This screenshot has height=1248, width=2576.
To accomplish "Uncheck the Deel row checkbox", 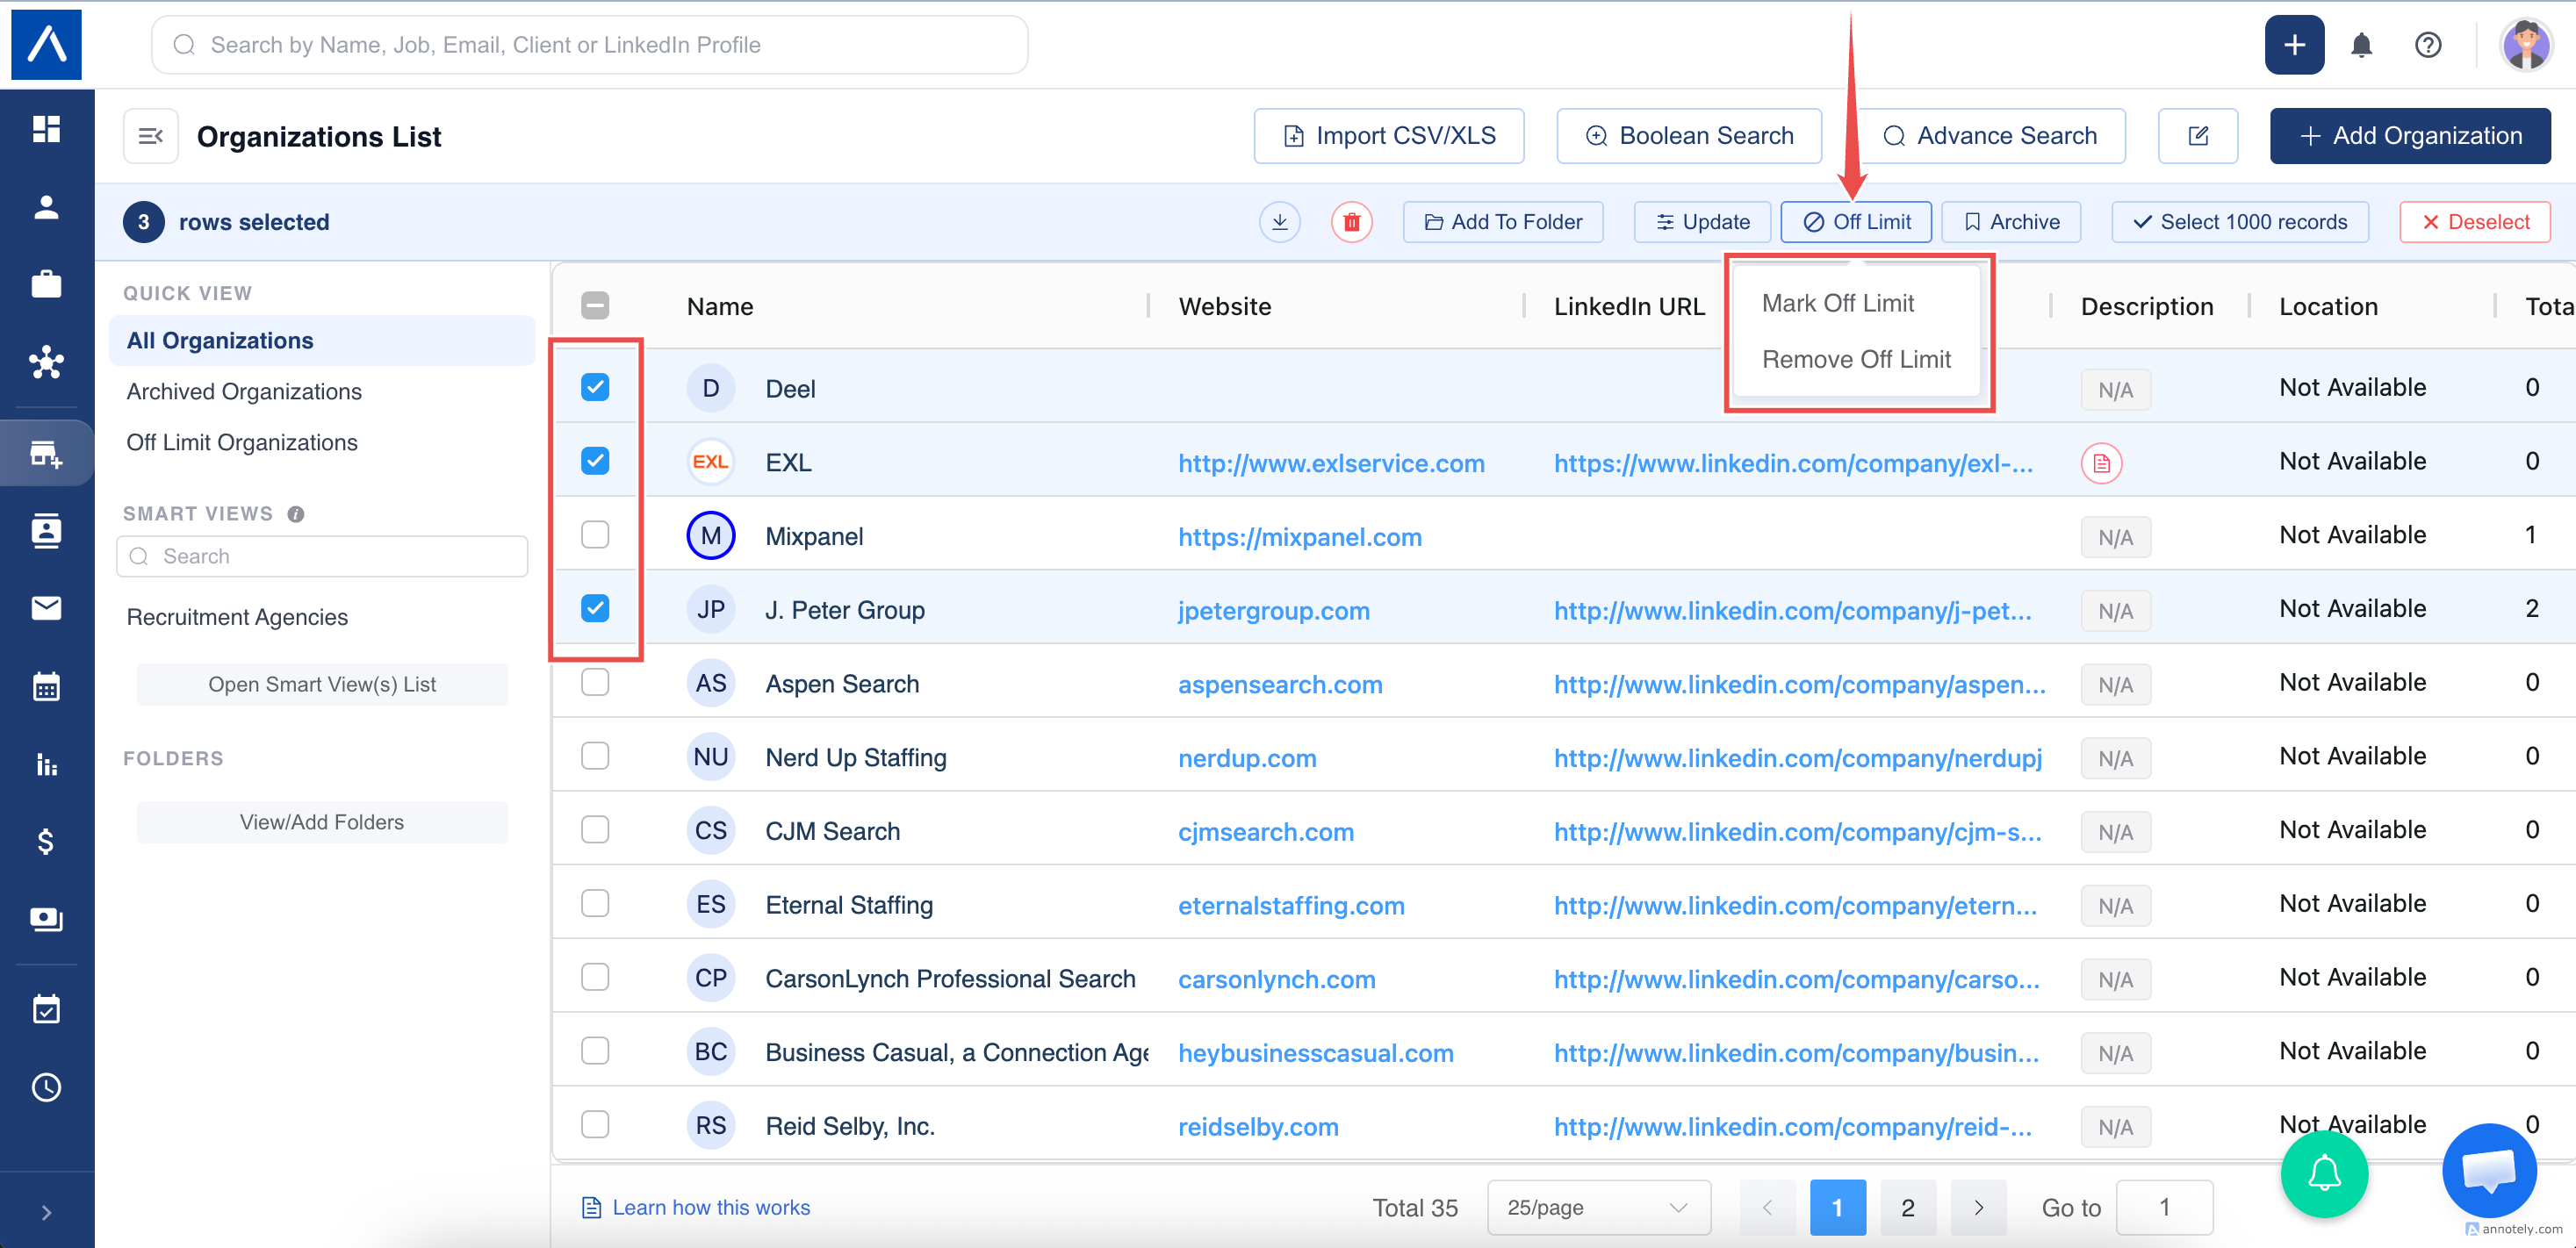I will (595, 387).
